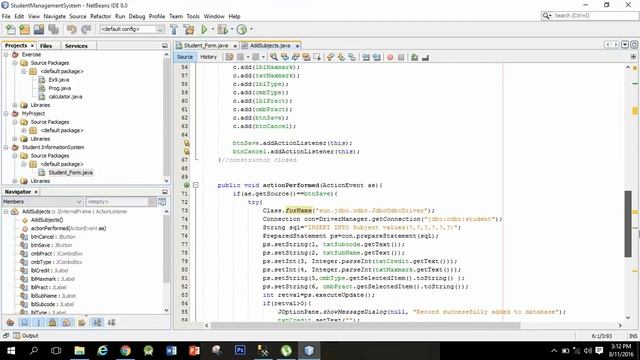Click the Source view button
Screen dimensions: 640x360
(x=184, y=57)
